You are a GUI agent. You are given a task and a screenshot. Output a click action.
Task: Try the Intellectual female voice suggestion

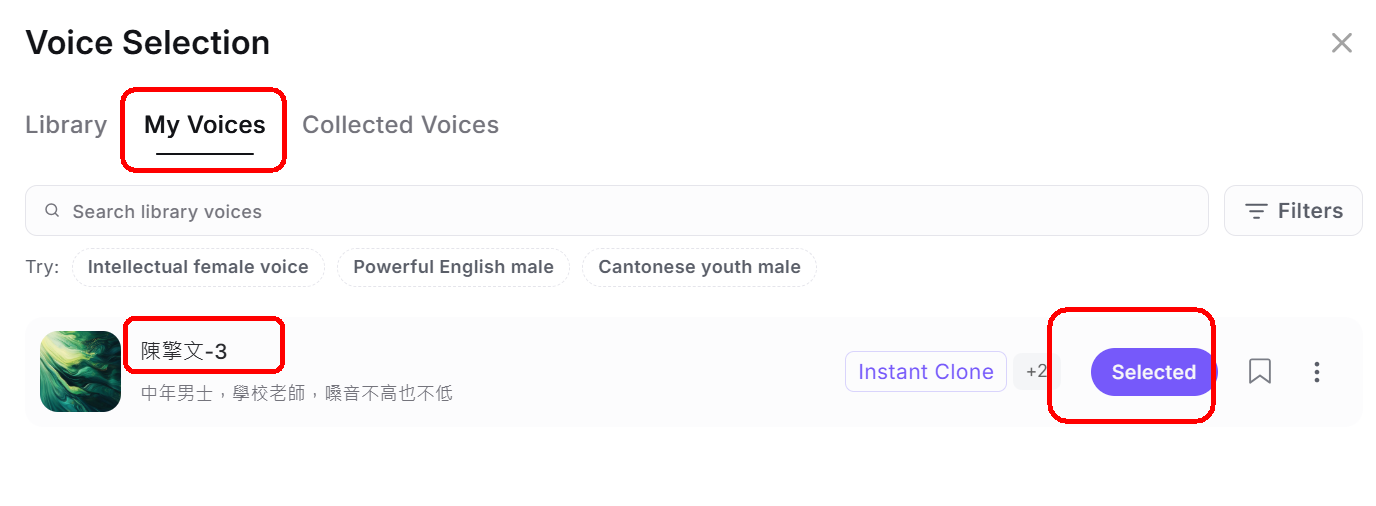coord(198,267)
